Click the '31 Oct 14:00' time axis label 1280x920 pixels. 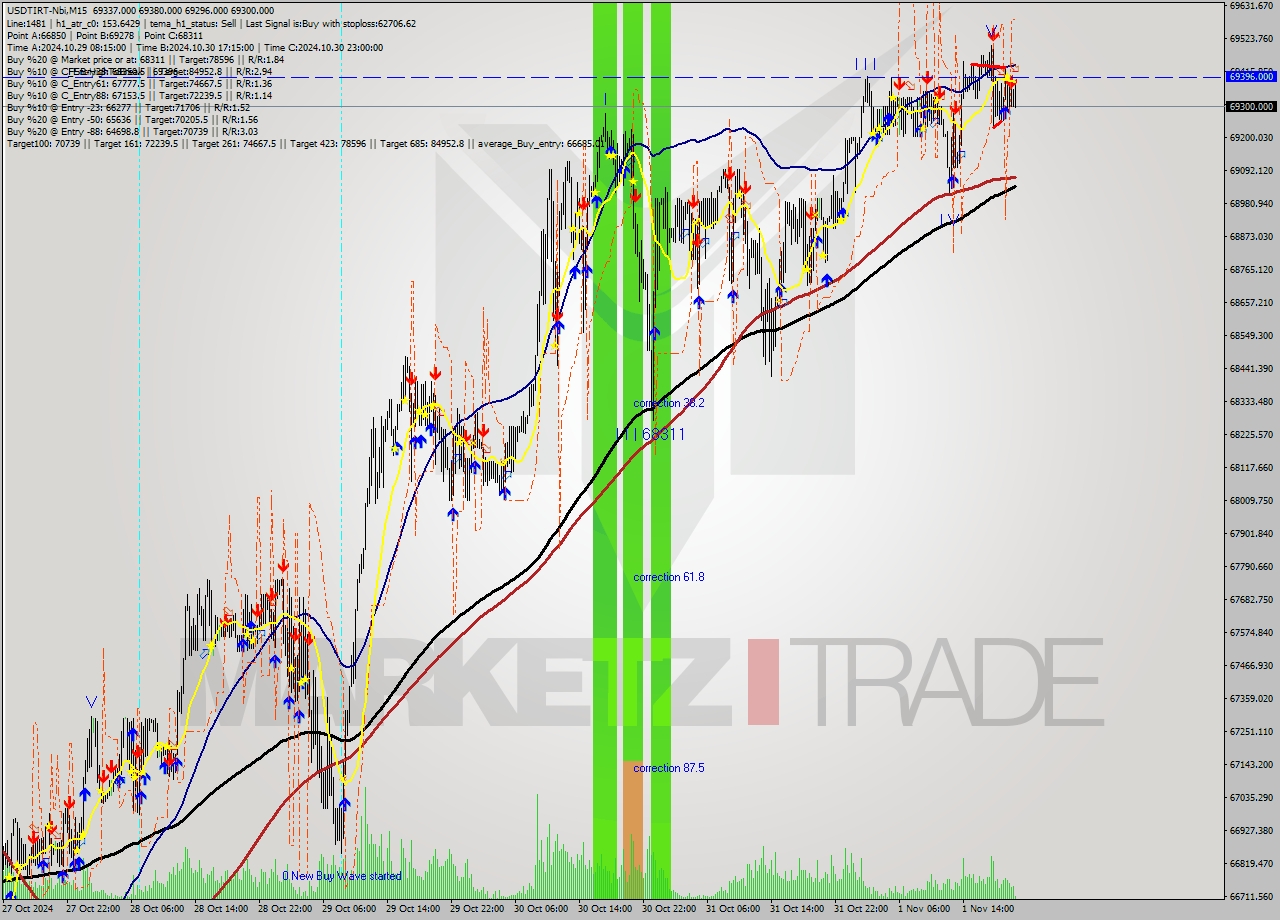797,909
